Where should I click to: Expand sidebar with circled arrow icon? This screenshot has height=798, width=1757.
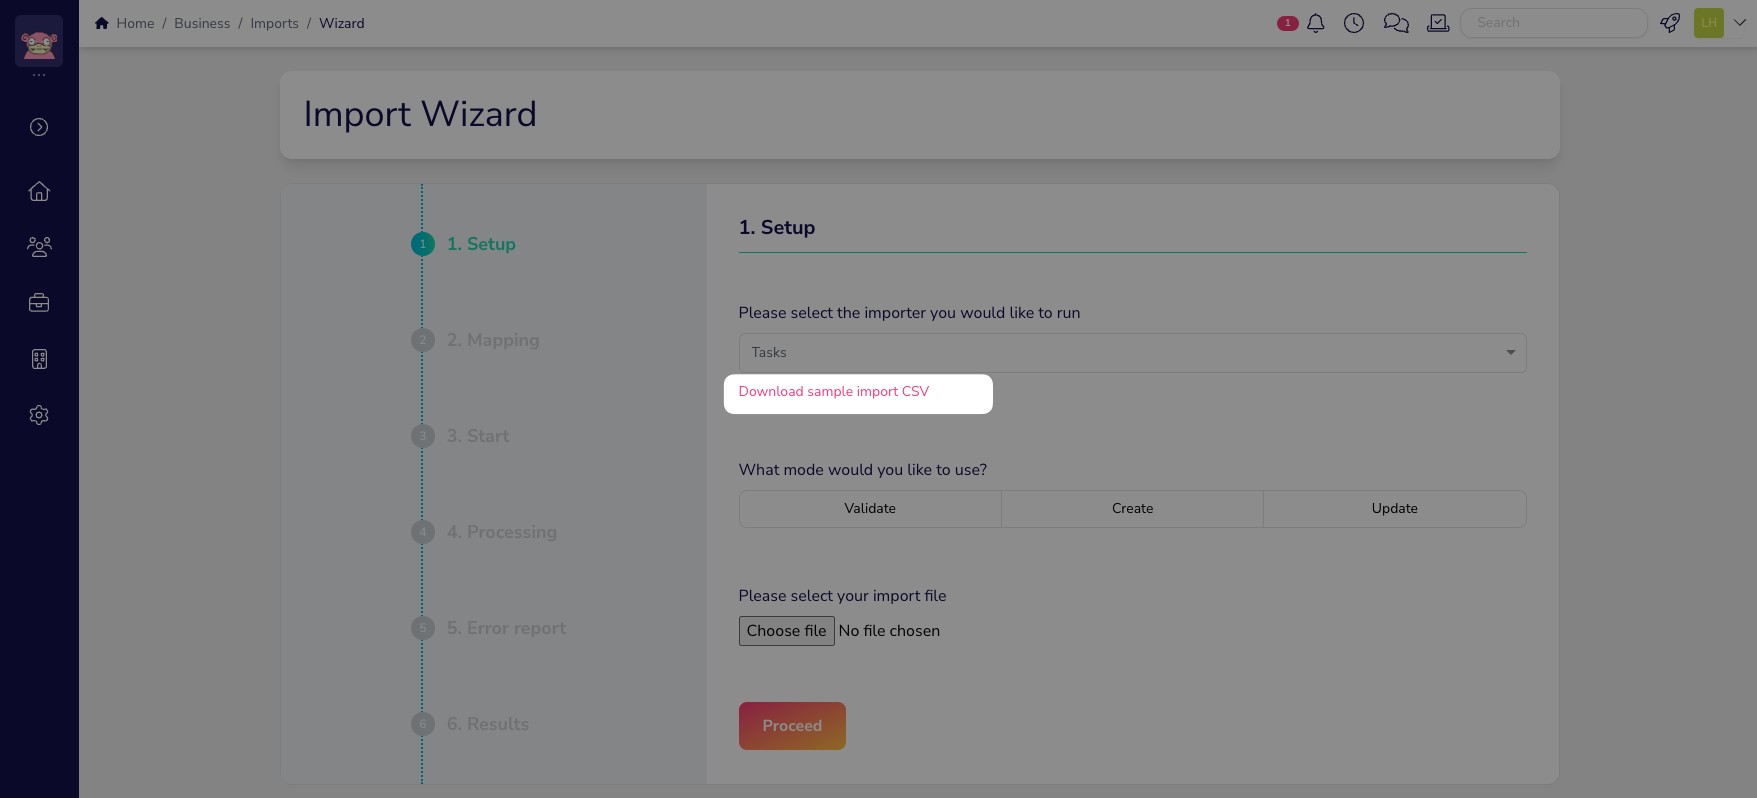pos(39,127)
